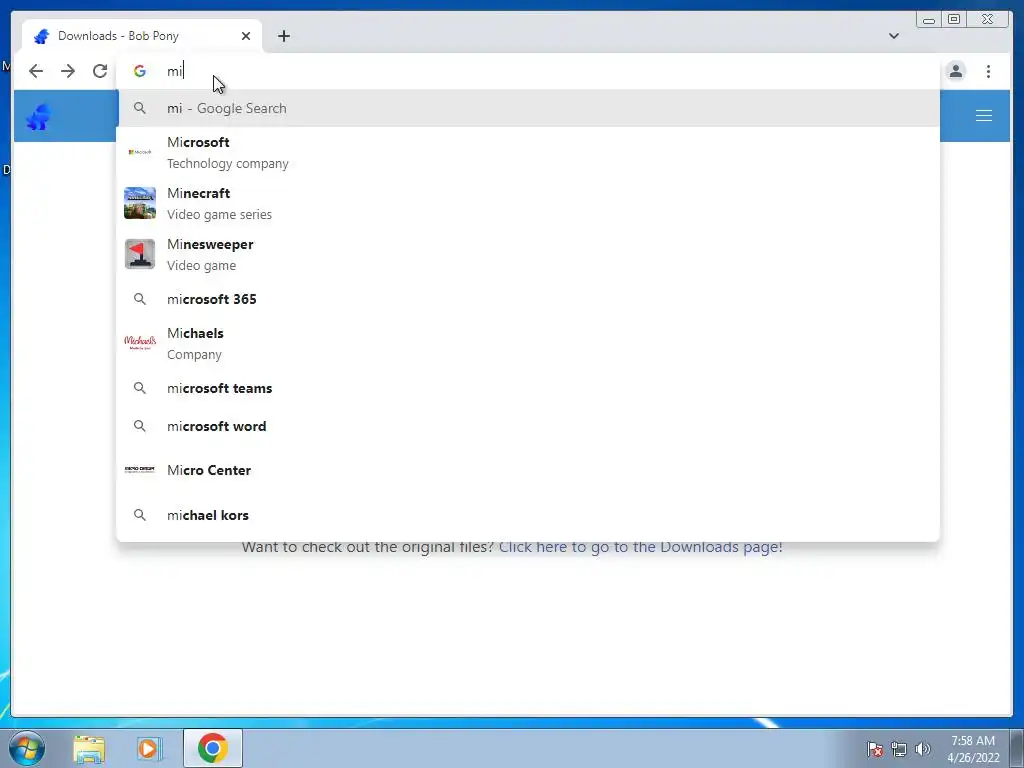
Task: Click the Minesweeper flag thumbnail
Action: click(x=140, y=253)
